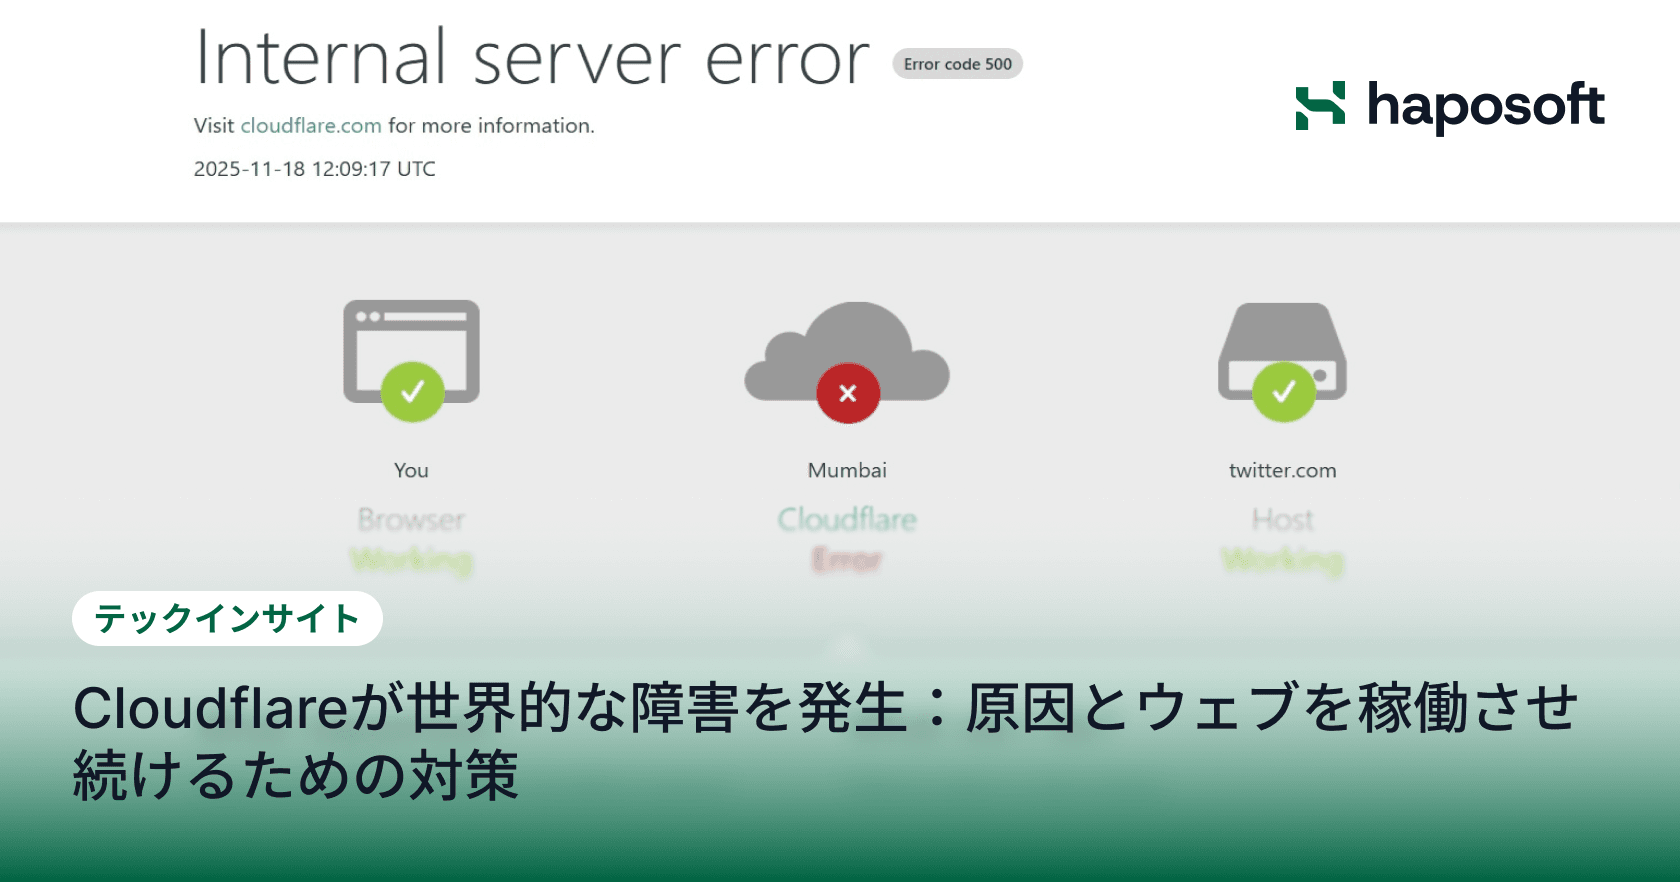The image size is (1680, 882).
Task: Select the browser window icon above You
Action: [x=411, y=351]
